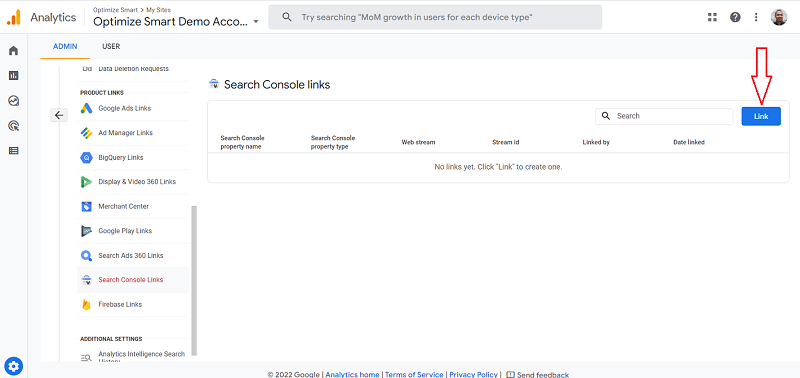
Task: Open the three-dot more options menu
Action: click(x=756, y=17)
